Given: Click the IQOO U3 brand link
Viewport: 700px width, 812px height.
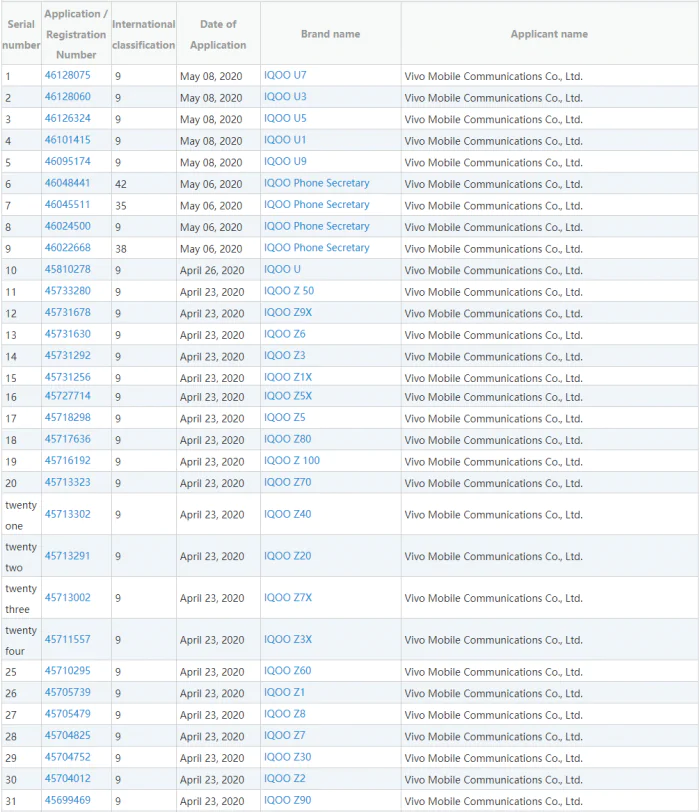Looking at the screenshot, I should (x=285, y=97).
